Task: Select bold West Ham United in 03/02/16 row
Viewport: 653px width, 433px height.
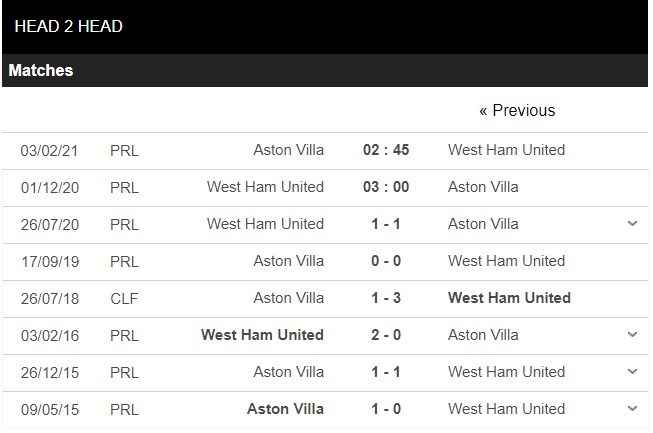Action: [x=262, y=335]
